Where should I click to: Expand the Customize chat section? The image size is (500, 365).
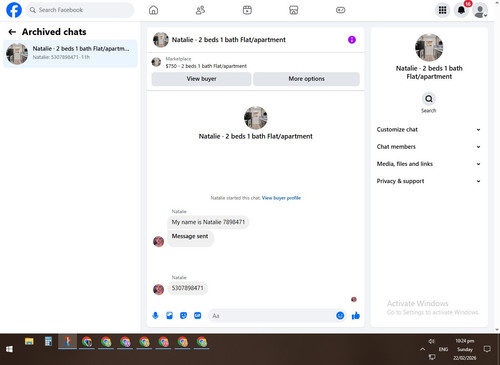coord(429,130)
